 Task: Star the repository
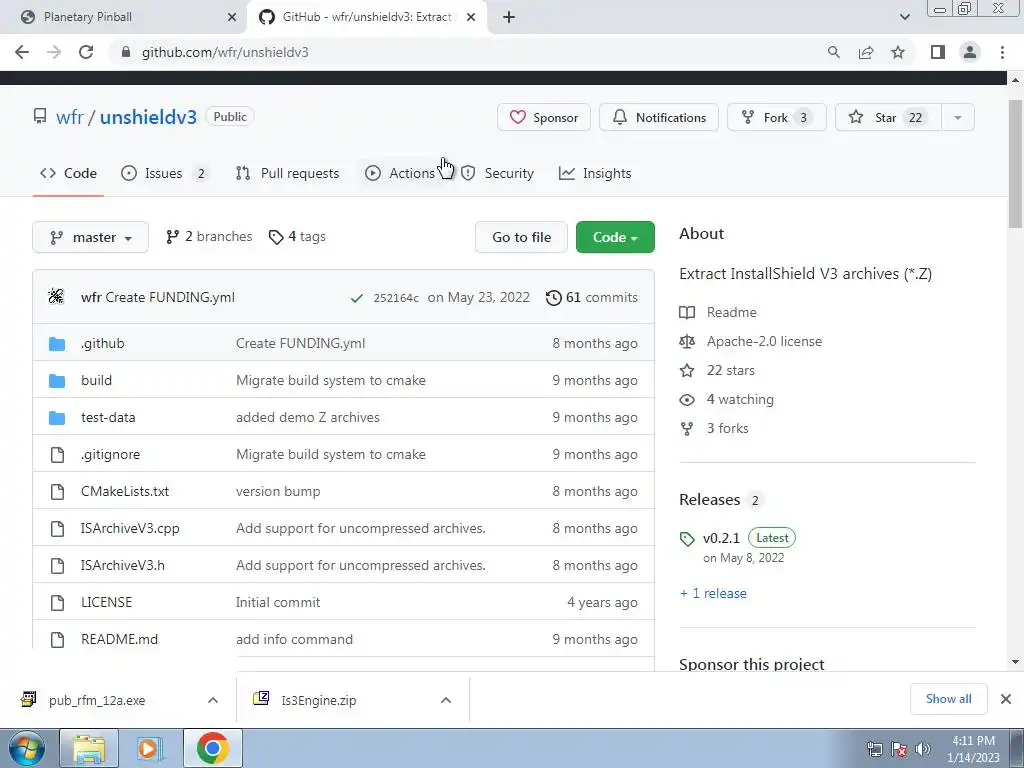tap(888, 118)
